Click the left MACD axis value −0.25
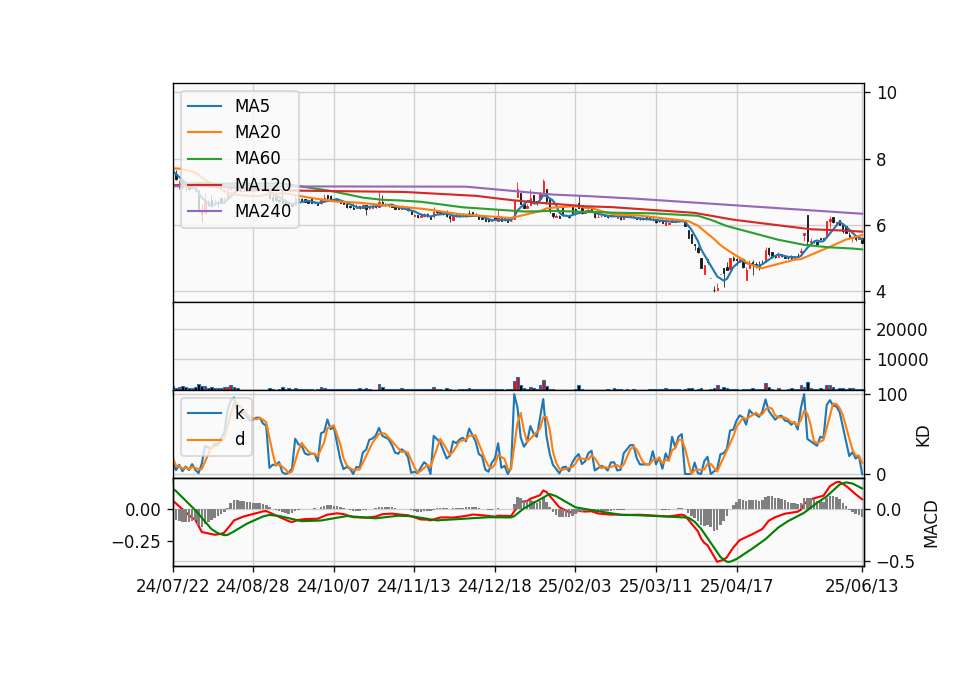The width and height of the screenshot is (960, 690). tap(137, 542)
